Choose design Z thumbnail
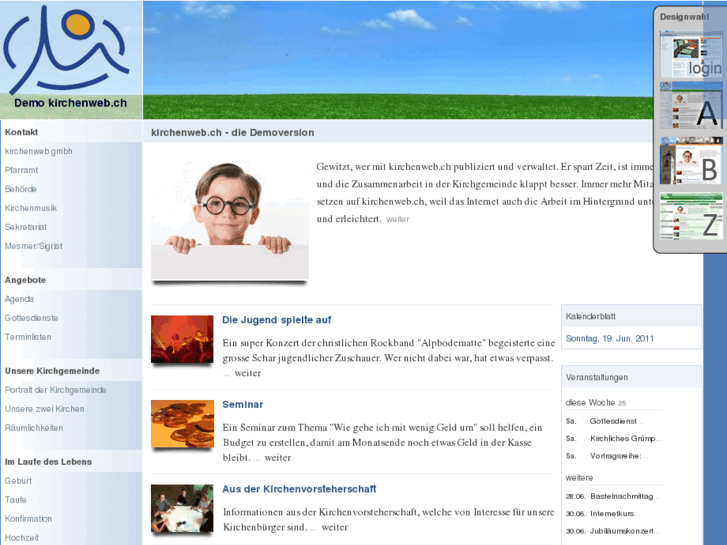 point(691,216)
